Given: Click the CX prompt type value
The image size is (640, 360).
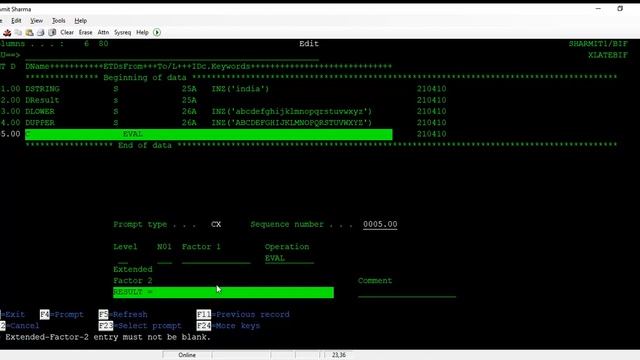Looking at the screenshot, I should [216, 224].
